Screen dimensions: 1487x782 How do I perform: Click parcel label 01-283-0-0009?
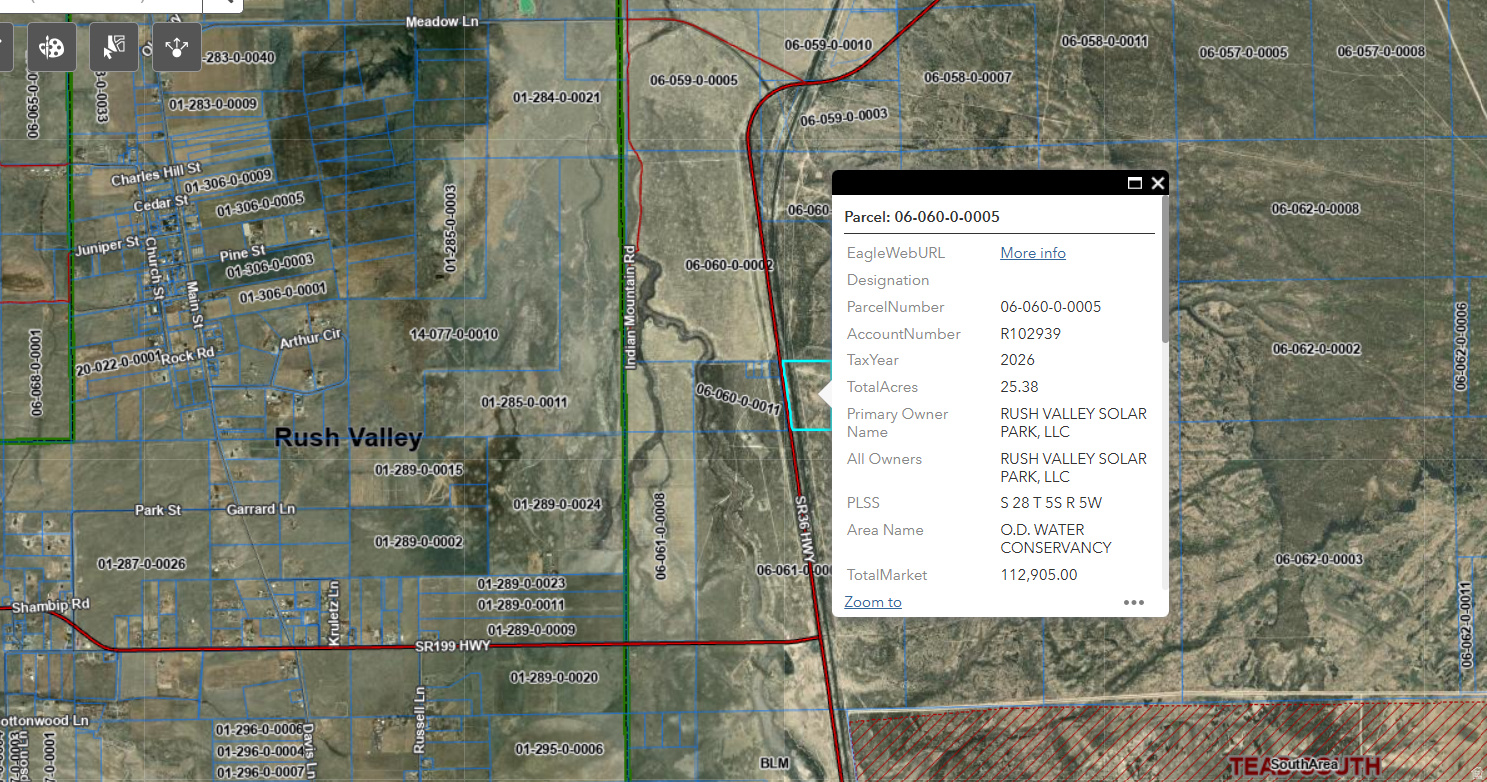213,104
